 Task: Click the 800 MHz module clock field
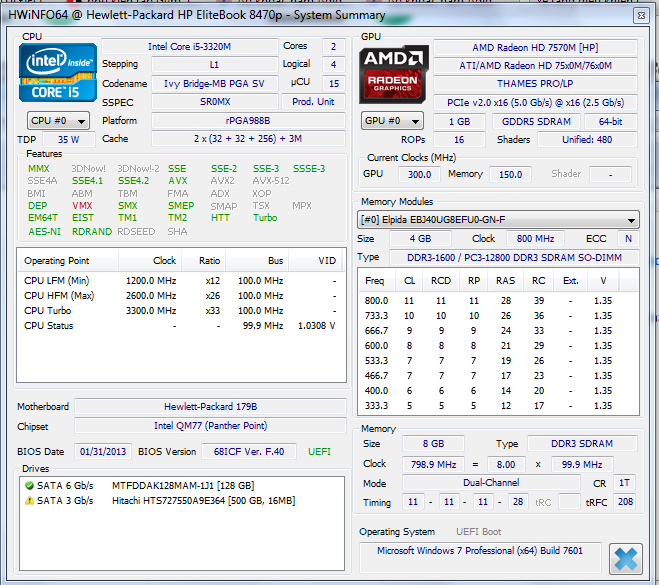[535, 239]
